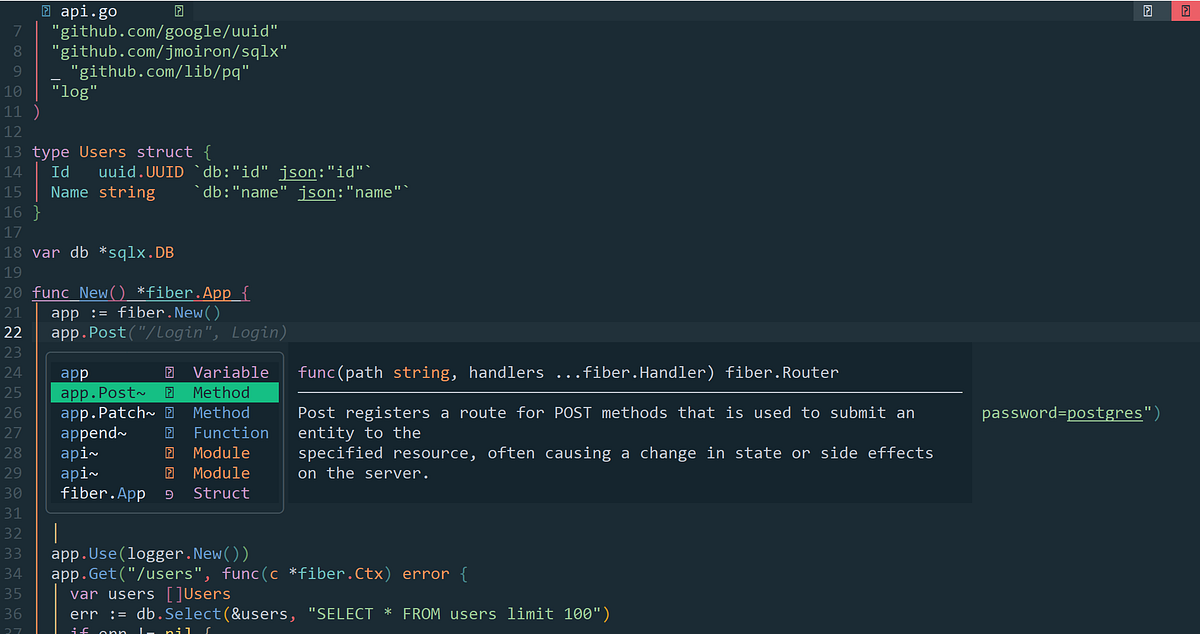Click the Method kind icon beside "app.Post~"
The width and height of the screenshot is (1200, 634).
[168, 392]
